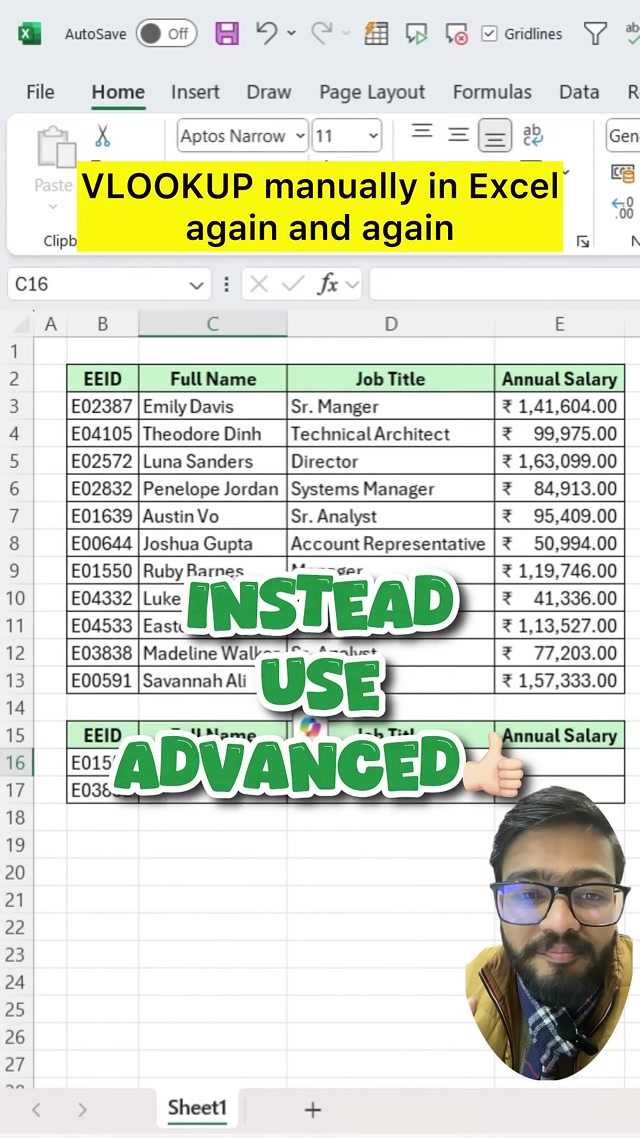Expand the Name Box dropdown arrow
640x1138 pixels.
pos(196,285)
